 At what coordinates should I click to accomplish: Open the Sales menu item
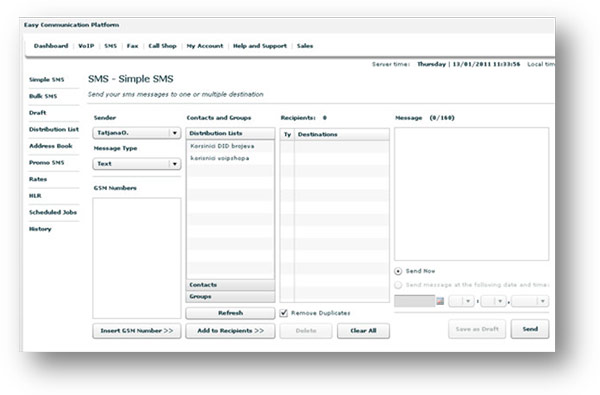[305, 46]
